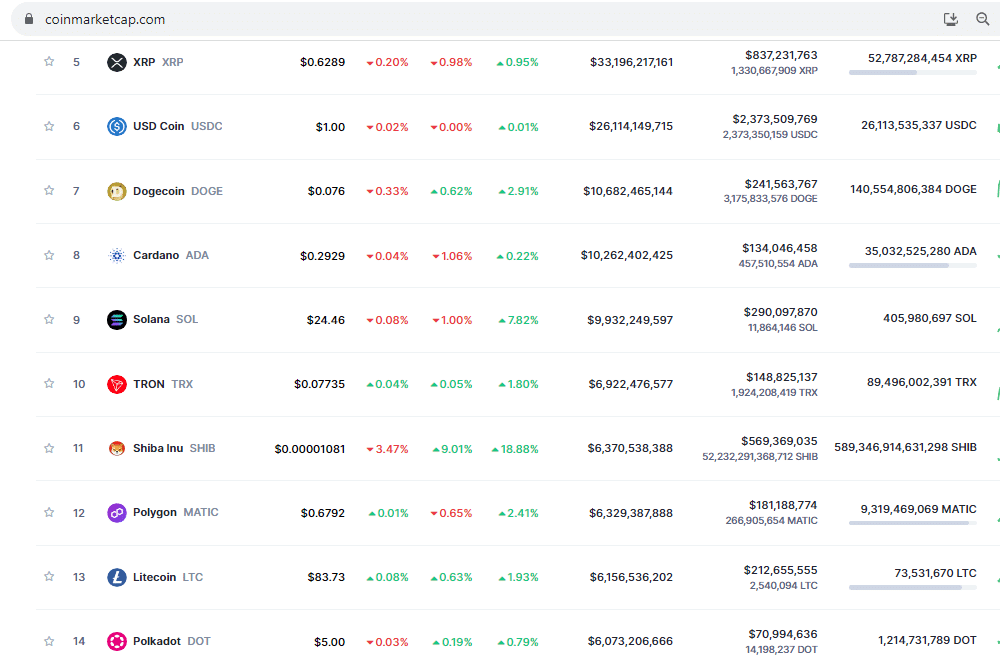
Task: Toggle the watchlist star for Dogecoin
Action: point(49,191)
